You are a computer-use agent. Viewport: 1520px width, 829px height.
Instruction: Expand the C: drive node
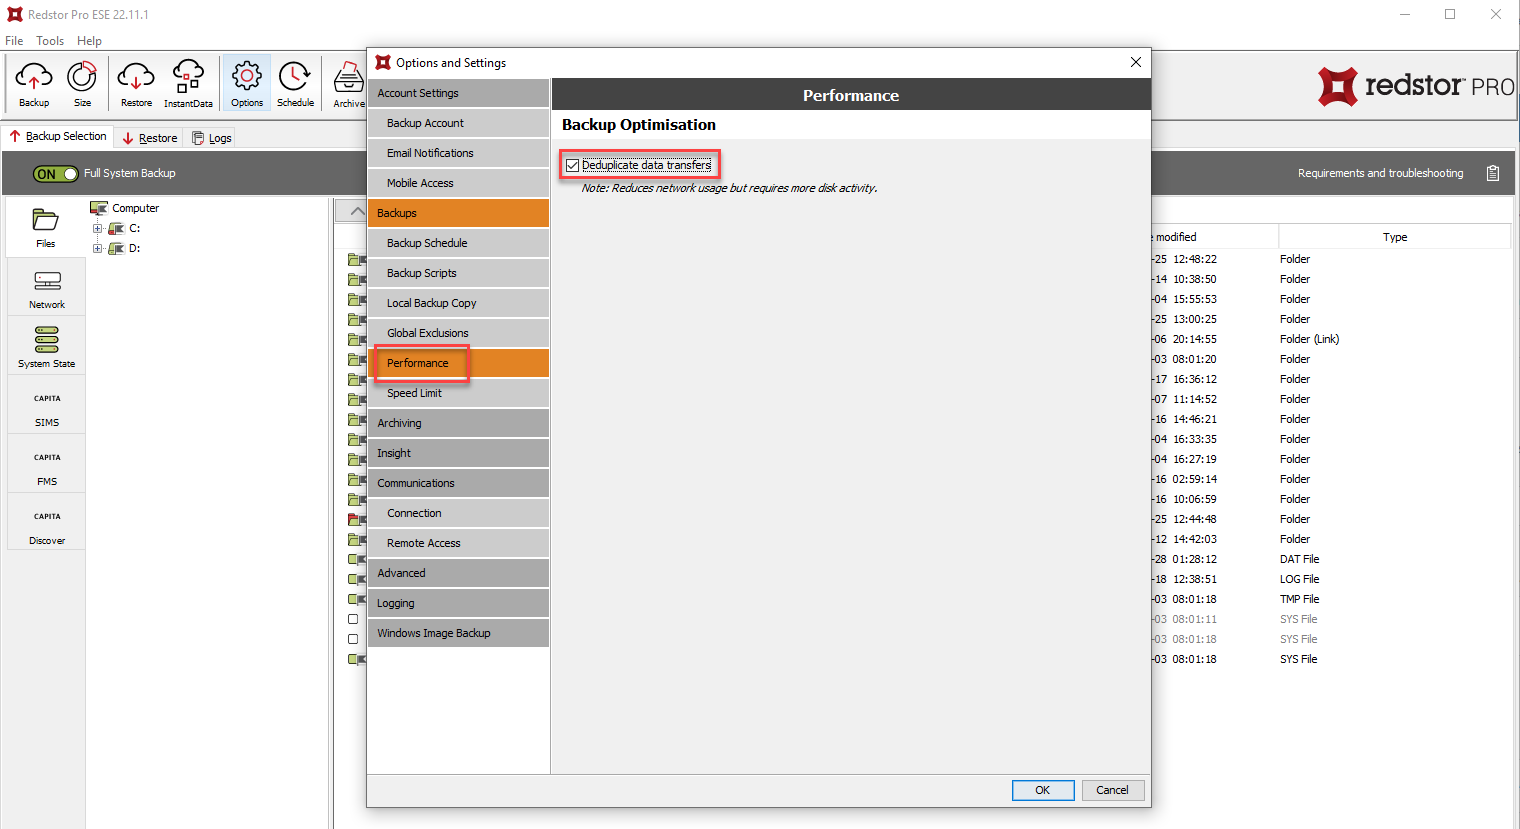click(98, 228)
